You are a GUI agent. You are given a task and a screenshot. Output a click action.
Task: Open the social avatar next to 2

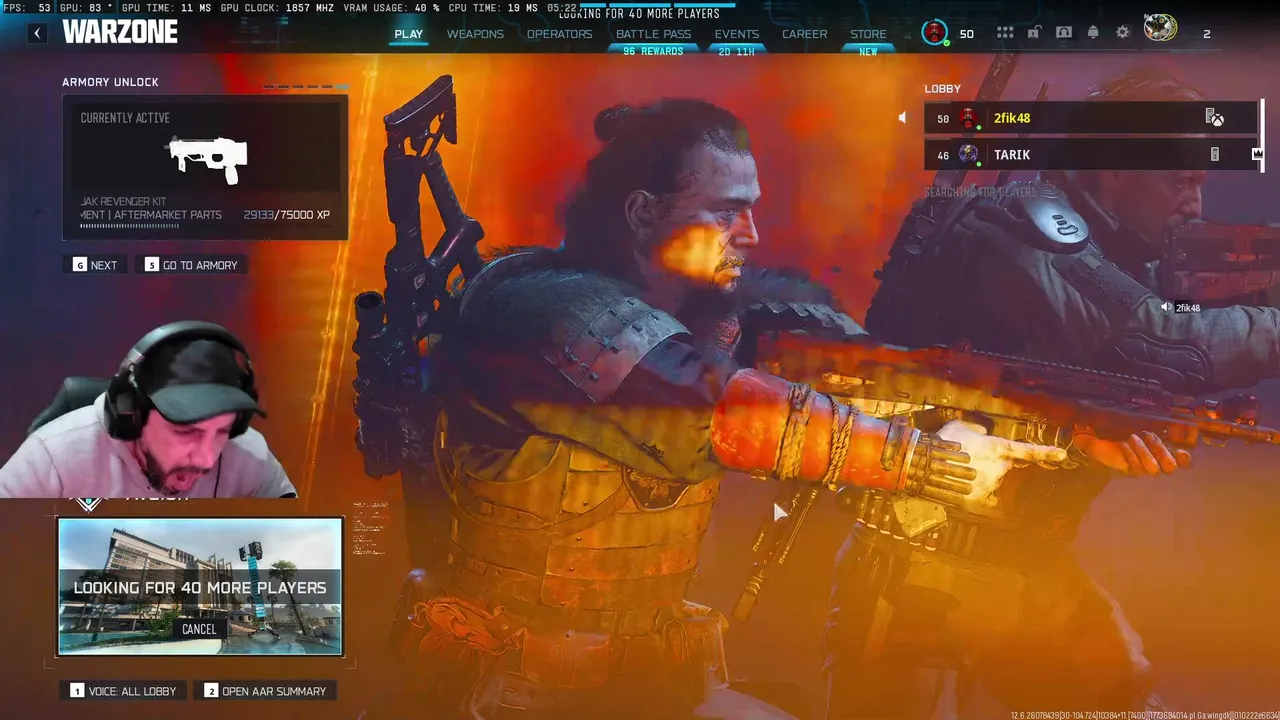[x=1160, y=28]
